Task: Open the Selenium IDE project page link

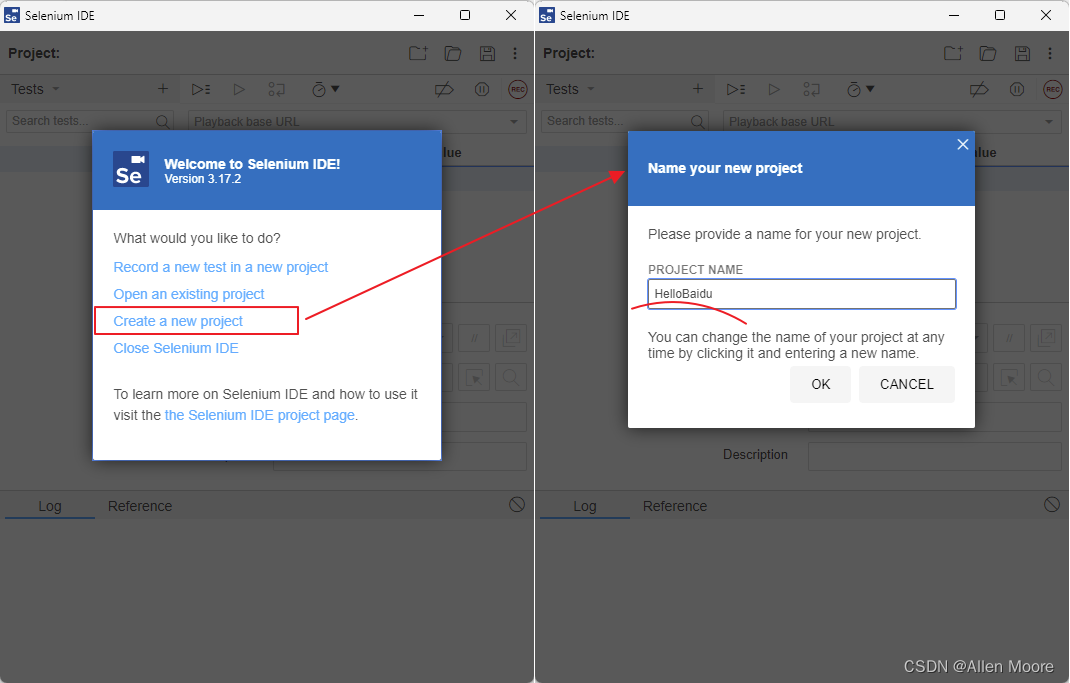Action: tap(259, 416)
